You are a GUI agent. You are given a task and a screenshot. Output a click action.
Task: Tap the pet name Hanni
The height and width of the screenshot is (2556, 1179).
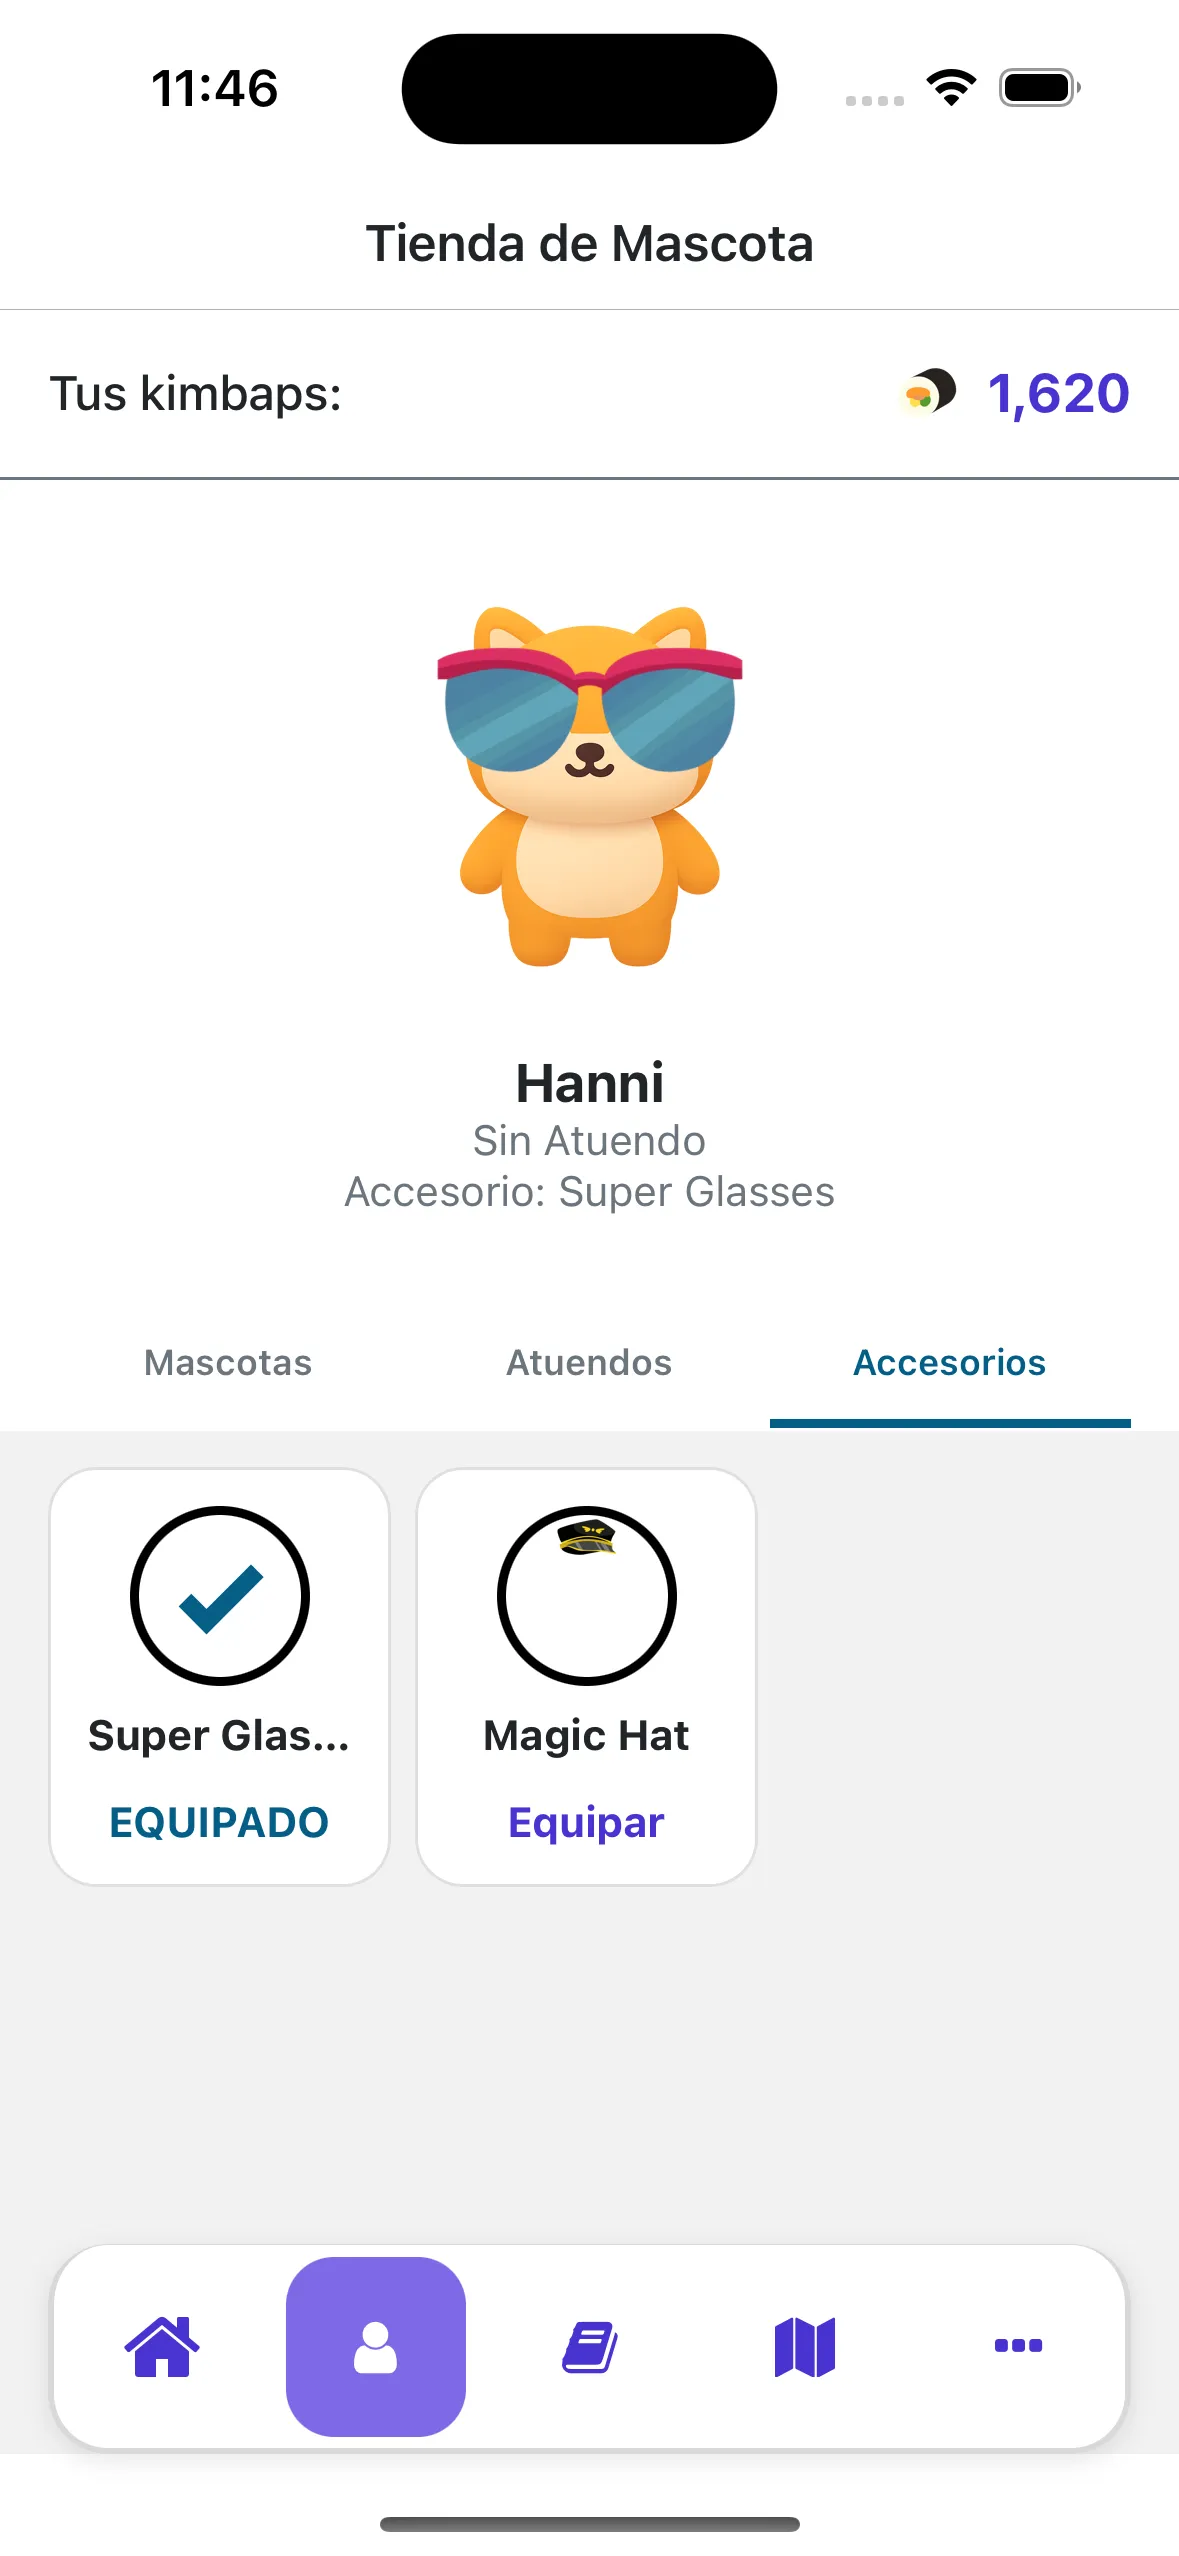pos(590,1082)
